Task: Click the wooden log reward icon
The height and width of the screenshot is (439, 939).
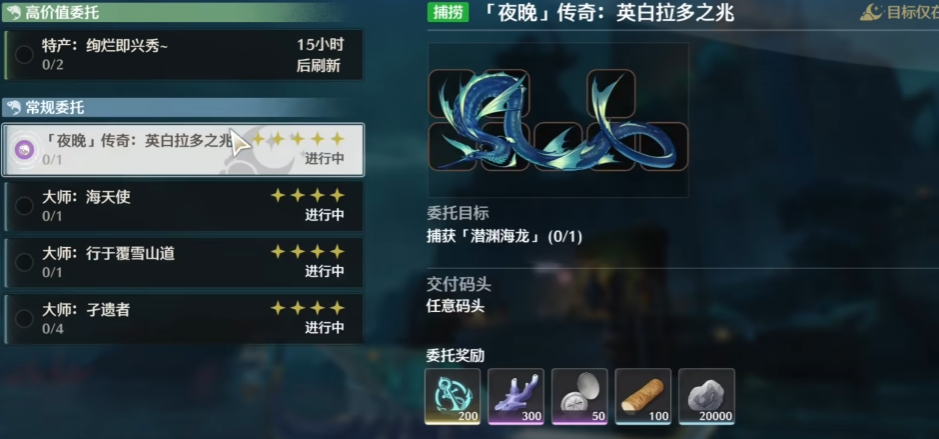Action: [643, 396]
